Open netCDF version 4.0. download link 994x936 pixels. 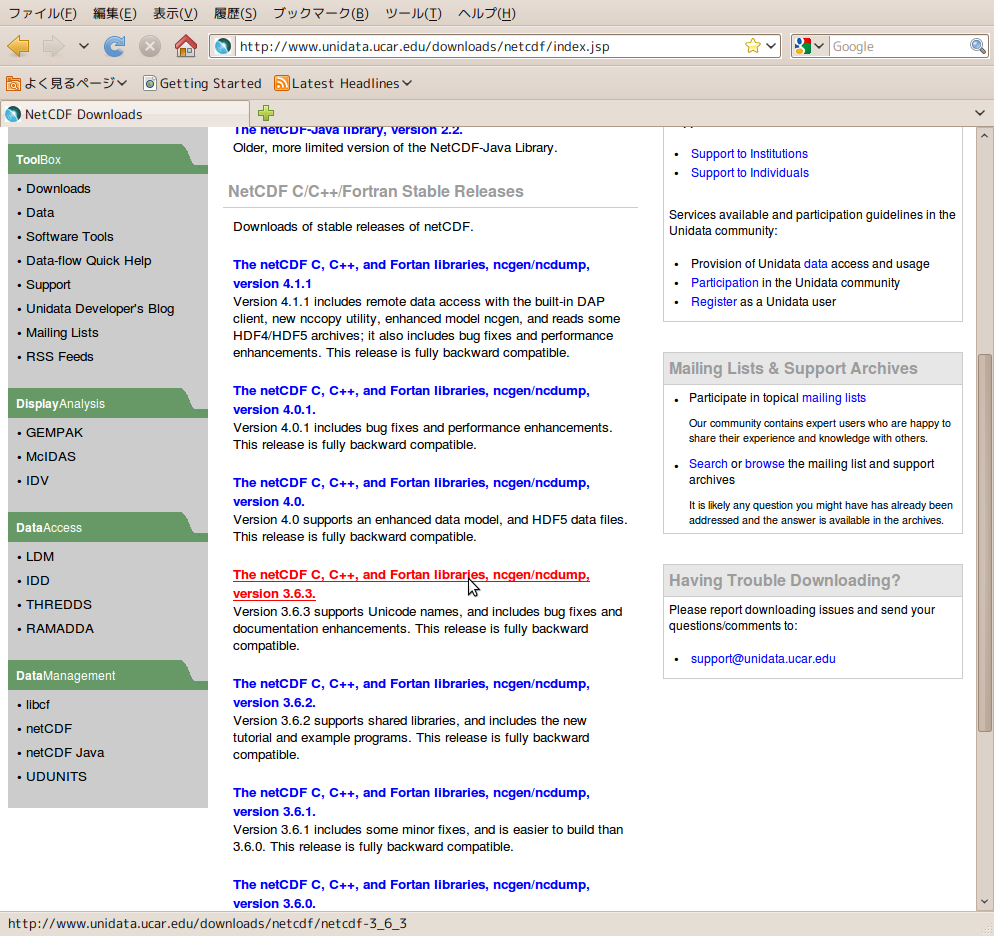point(411,492)
